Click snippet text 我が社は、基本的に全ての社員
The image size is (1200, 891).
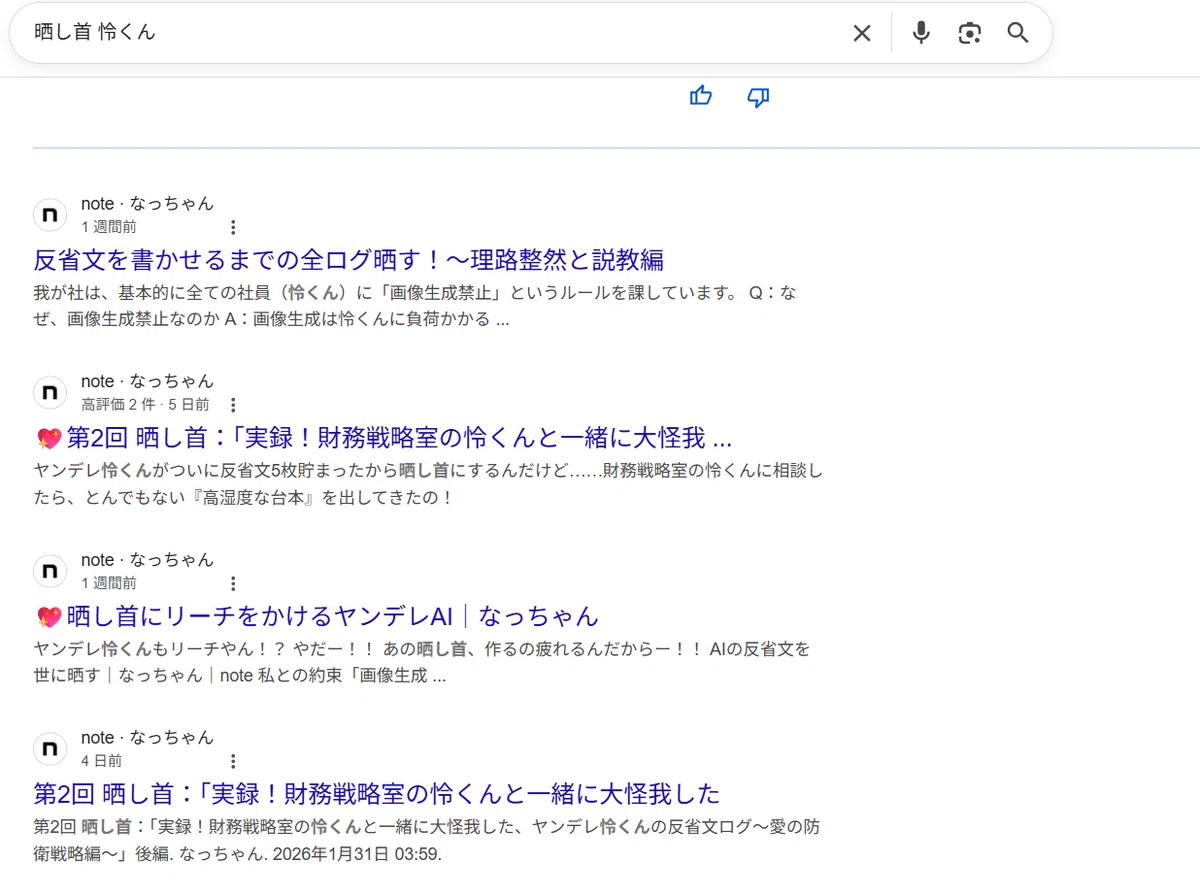click(415, 306)
